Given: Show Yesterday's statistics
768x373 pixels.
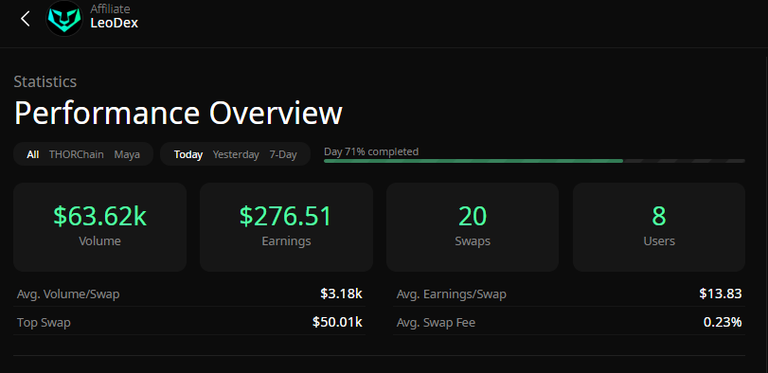Looking at the screenshot, I should pos(236,155).
